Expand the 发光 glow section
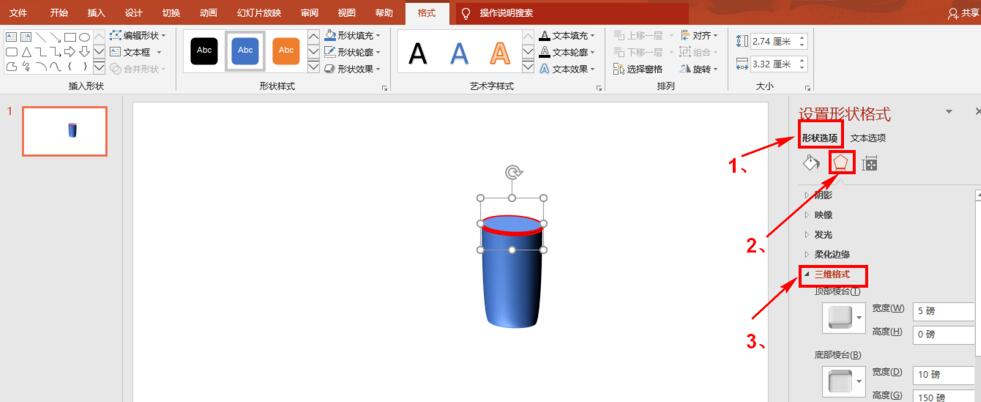The image size is (981, 402). click(x=821, y=234)
